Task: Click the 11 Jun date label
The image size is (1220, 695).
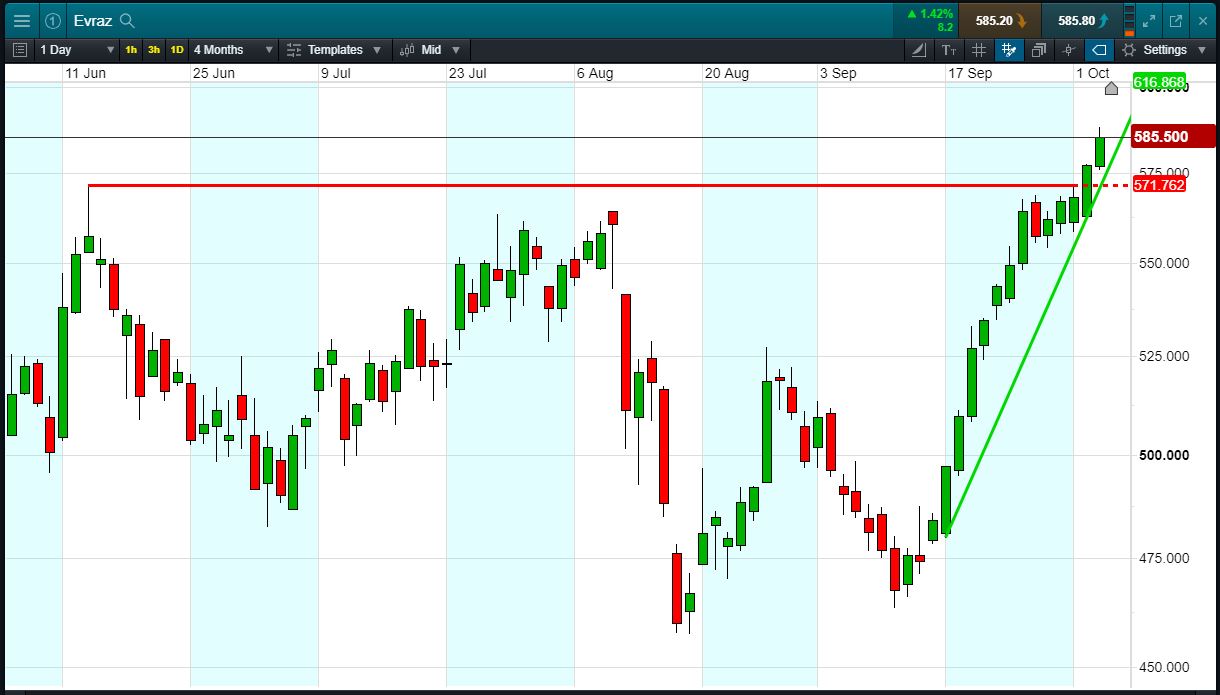Action: pos(85,73)
